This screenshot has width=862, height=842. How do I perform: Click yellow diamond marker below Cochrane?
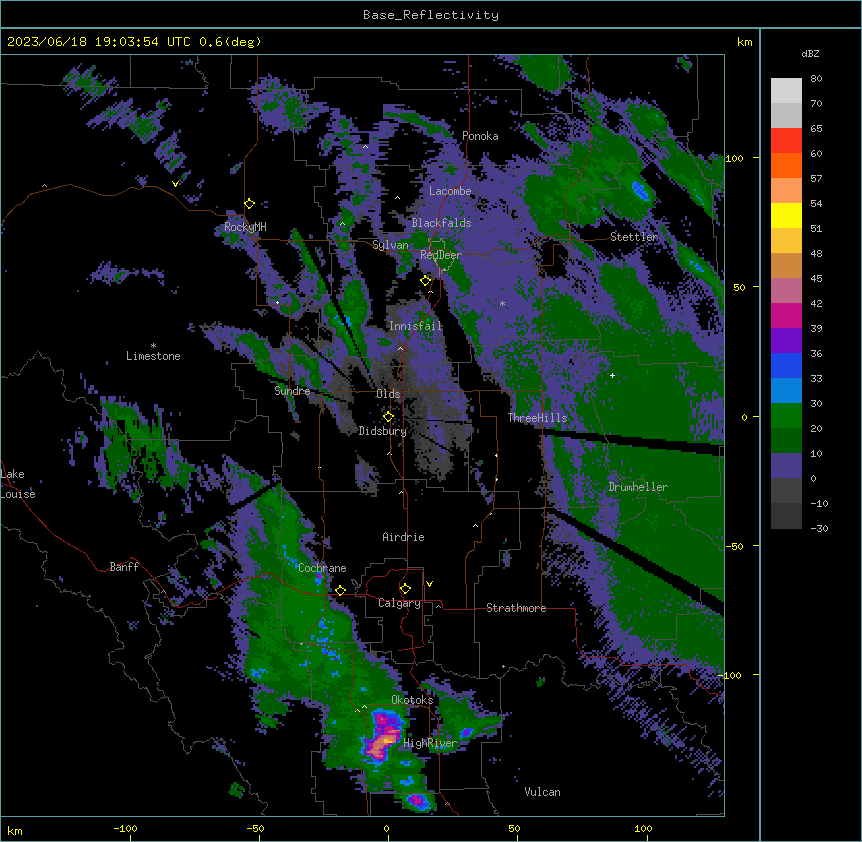pos(341,591)
